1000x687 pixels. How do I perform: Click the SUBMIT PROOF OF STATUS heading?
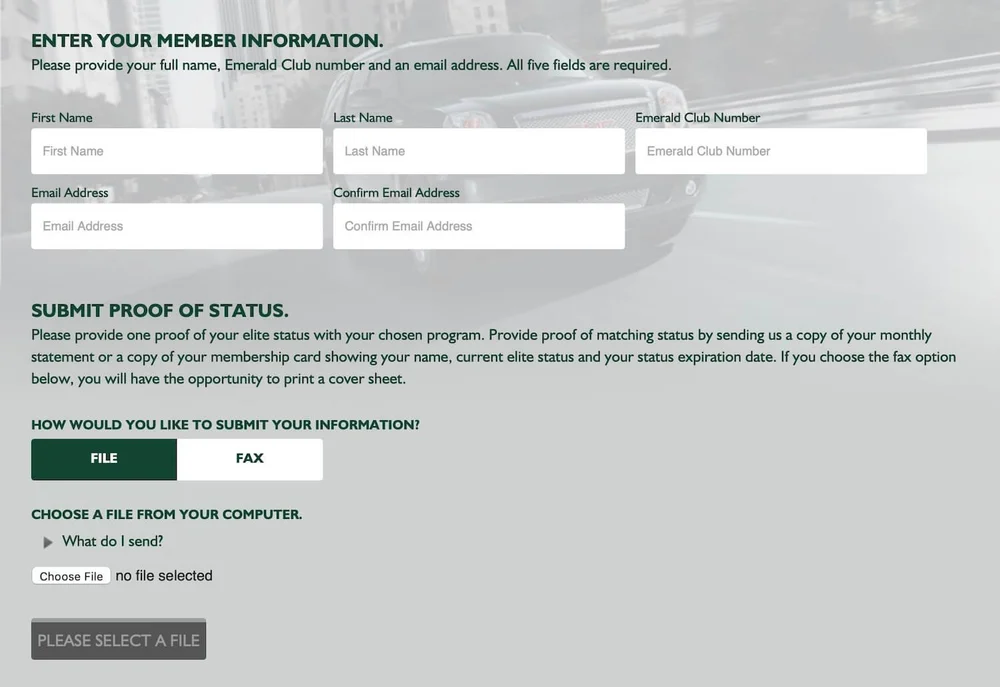[x=158, y=310]
